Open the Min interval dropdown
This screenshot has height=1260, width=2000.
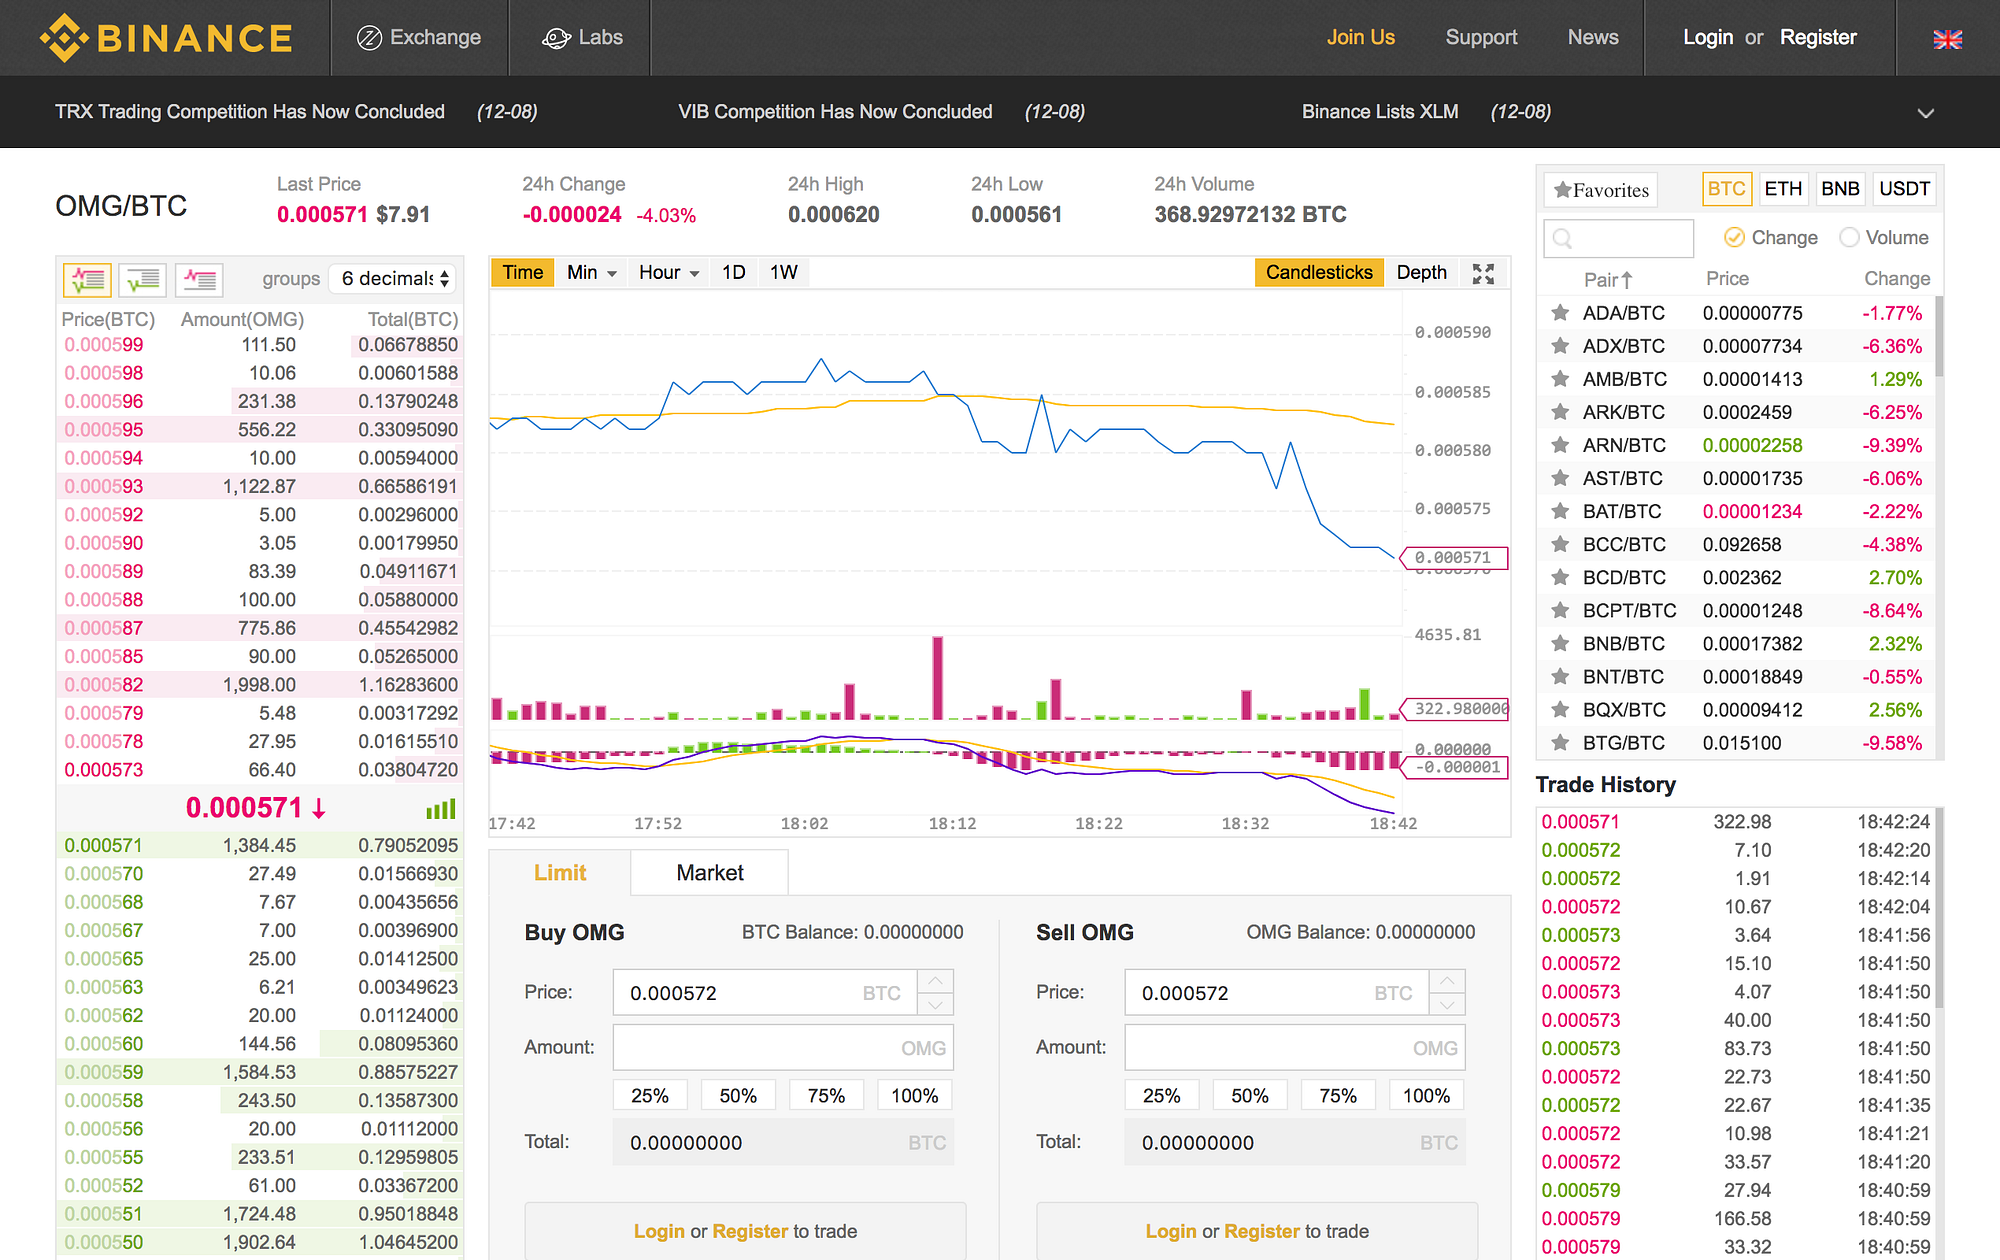[591, 273]
